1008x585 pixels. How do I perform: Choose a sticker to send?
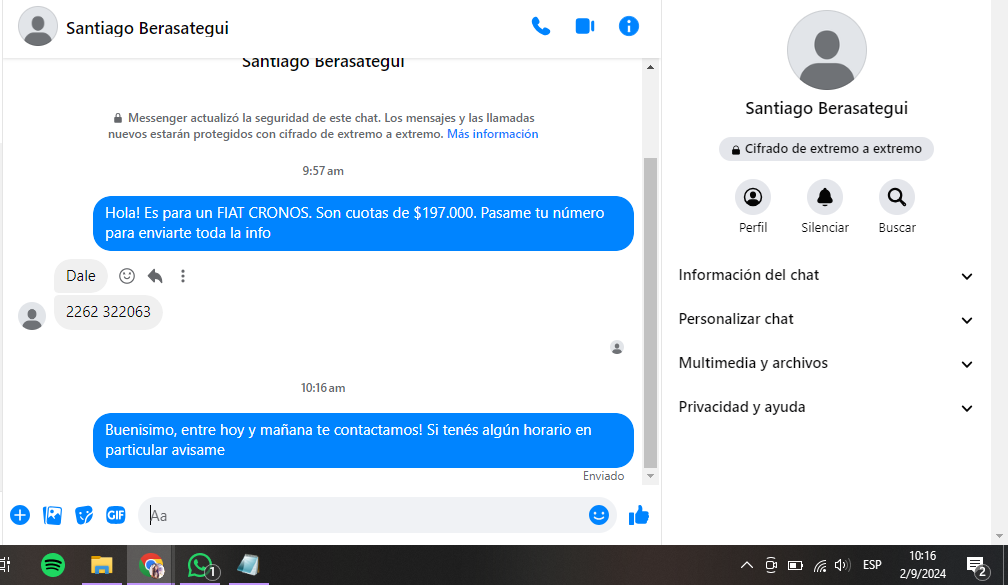pos(84,515)
